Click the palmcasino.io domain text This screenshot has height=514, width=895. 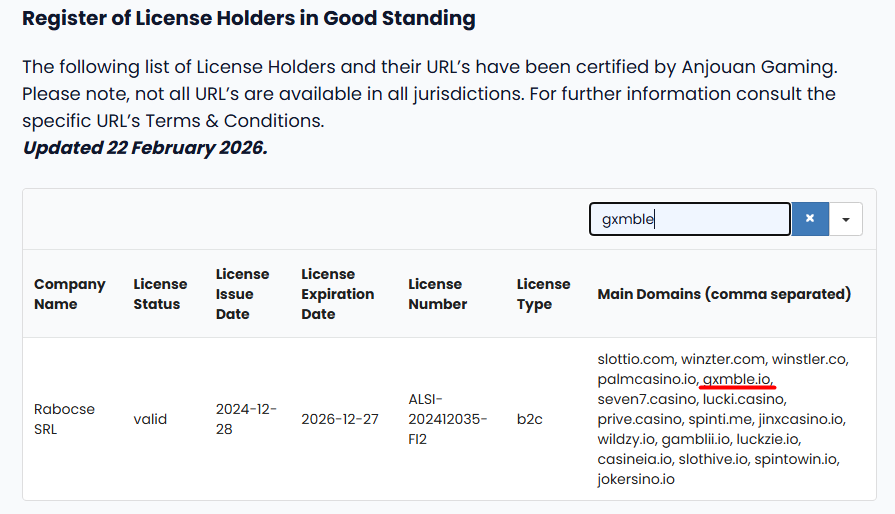(x=646, y=379)
